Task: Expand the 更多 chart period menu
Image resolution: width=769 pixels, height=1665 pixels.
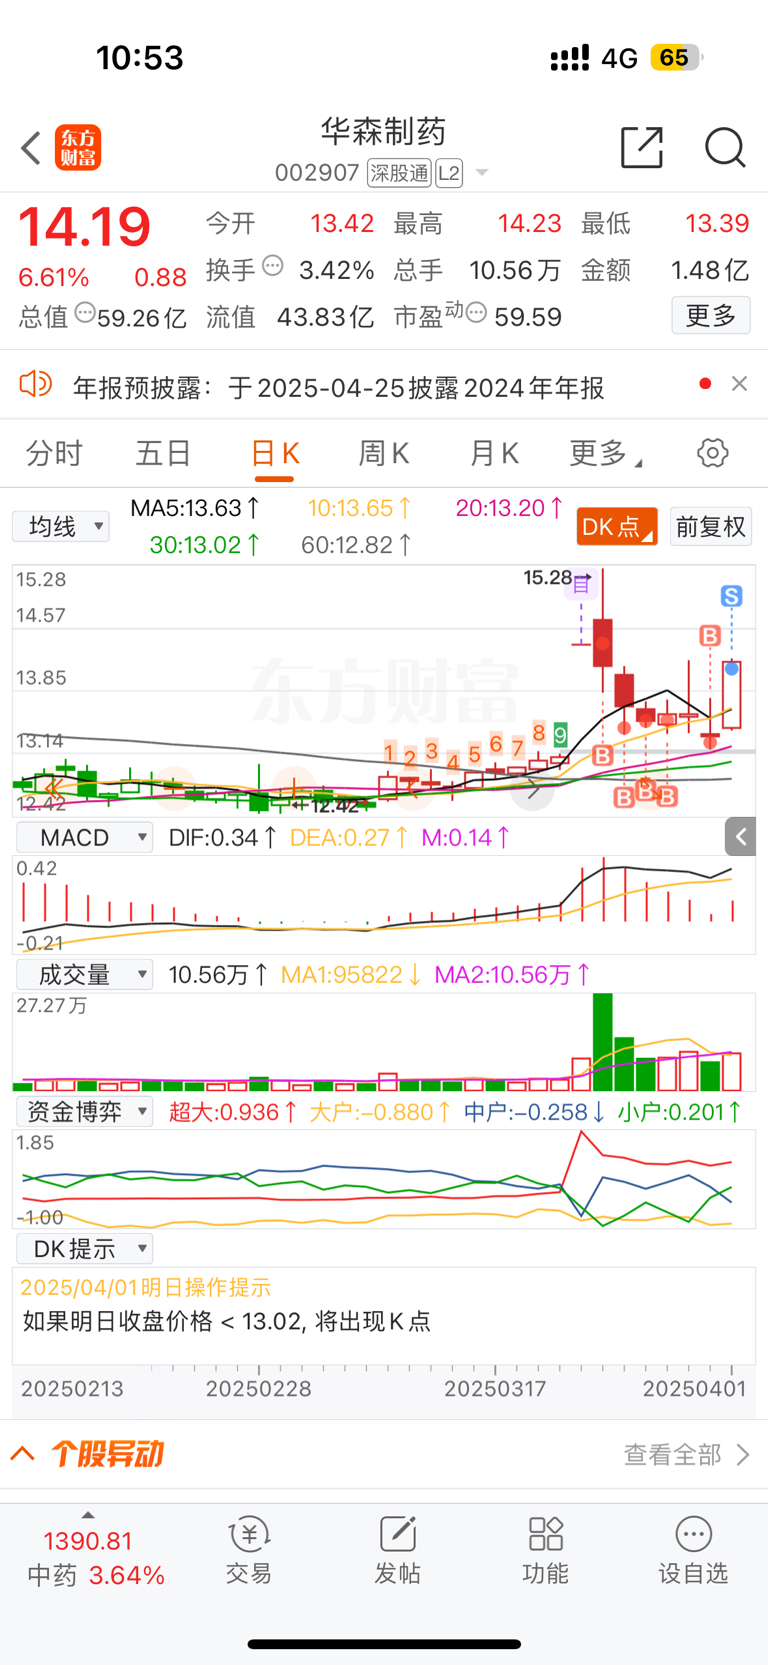Action: coord(605,453)
